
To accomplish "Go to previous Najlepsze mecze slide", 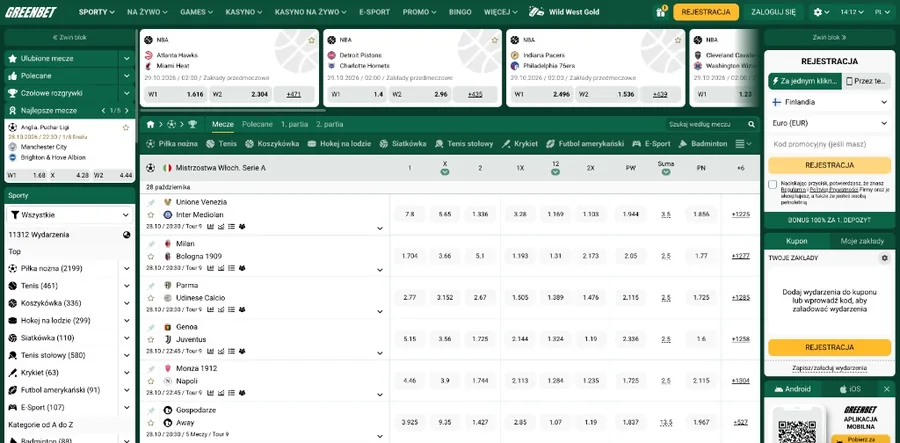I will [x=103, y=110].
